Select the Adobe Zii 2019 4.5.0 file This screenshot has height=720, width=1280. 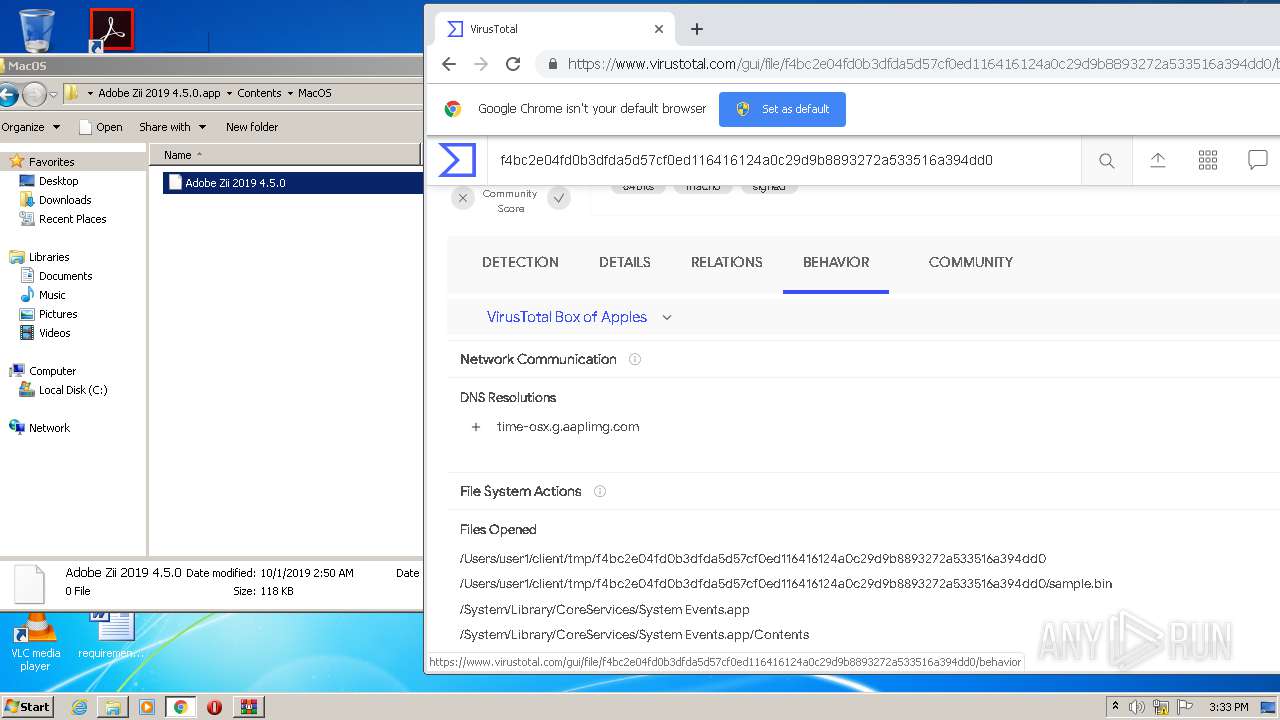(x=292, y=183)
